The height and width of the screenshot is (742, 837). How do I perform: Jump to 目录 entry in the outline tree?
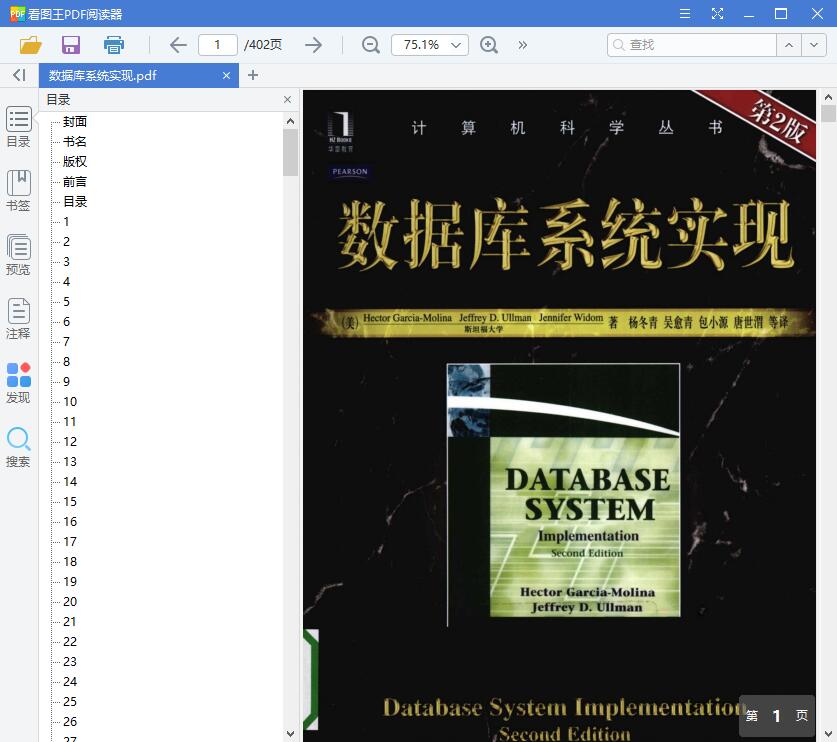(x=75, y=202)
